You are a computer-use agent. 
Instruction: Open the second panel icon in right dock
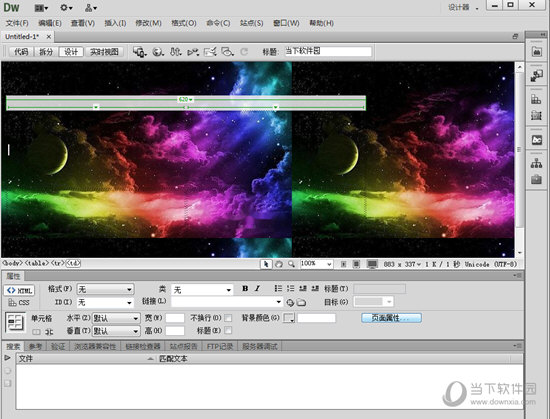[x=536, y=75]
